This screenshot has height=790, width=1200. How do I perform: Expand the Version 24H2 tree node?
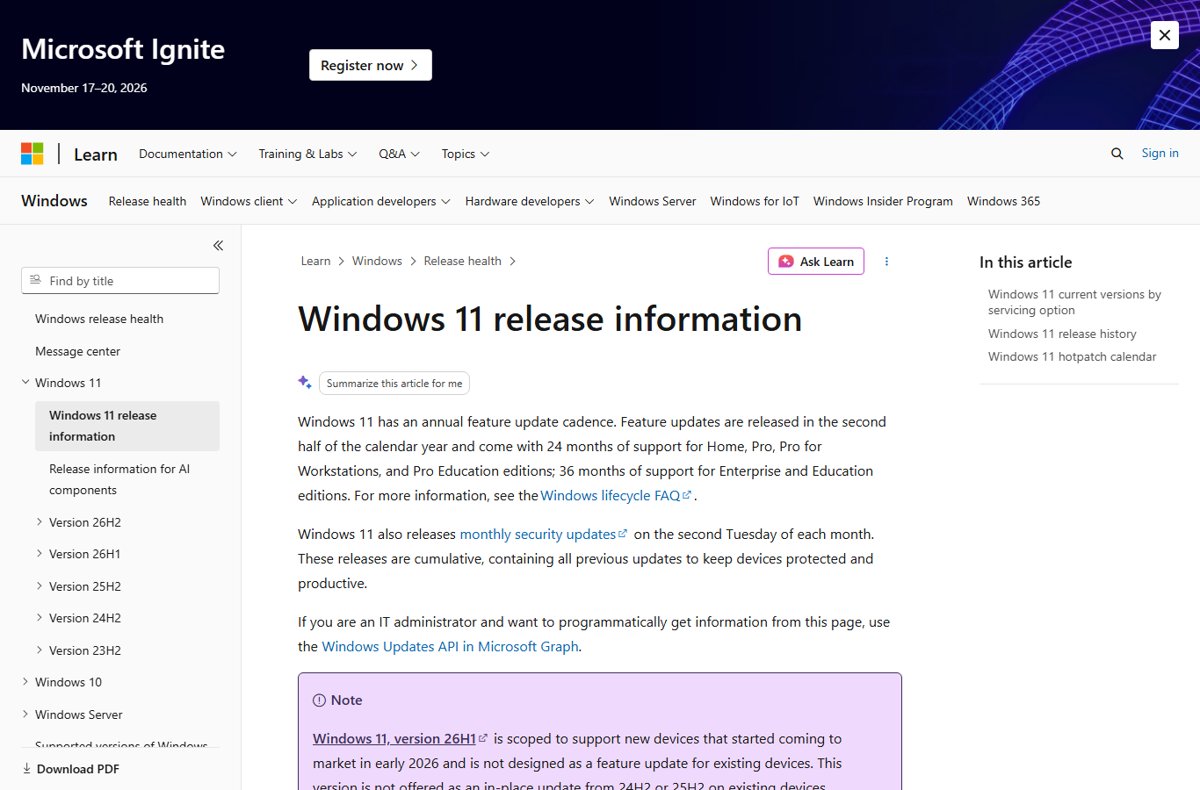coord(39,618)
